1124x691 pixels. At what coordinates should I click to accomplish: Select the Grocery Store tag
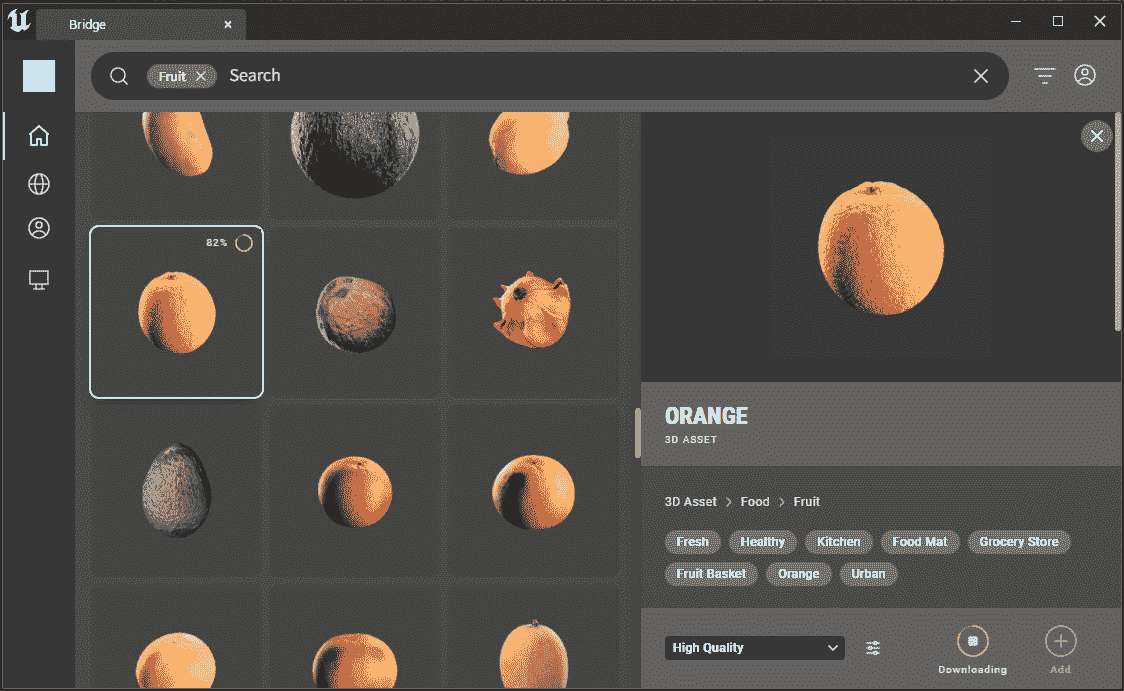[1019, 541]
